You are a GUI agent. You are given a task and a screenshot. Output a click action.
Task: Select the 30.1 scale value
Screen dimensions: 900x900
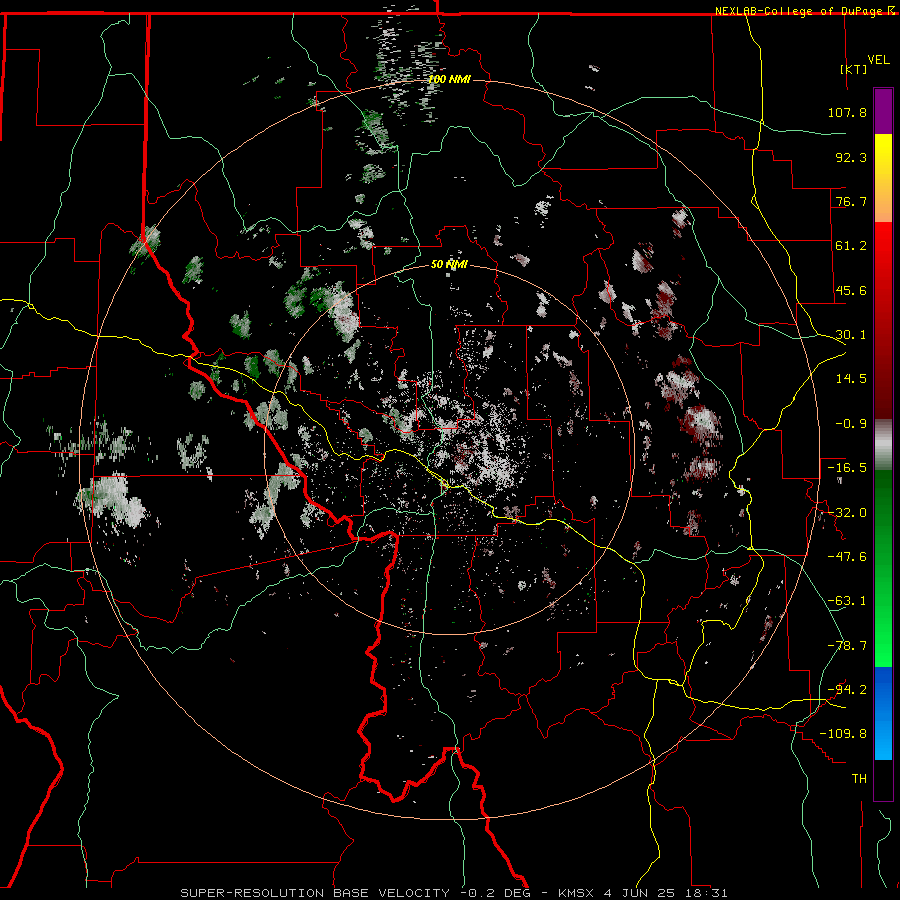(851, 335)
